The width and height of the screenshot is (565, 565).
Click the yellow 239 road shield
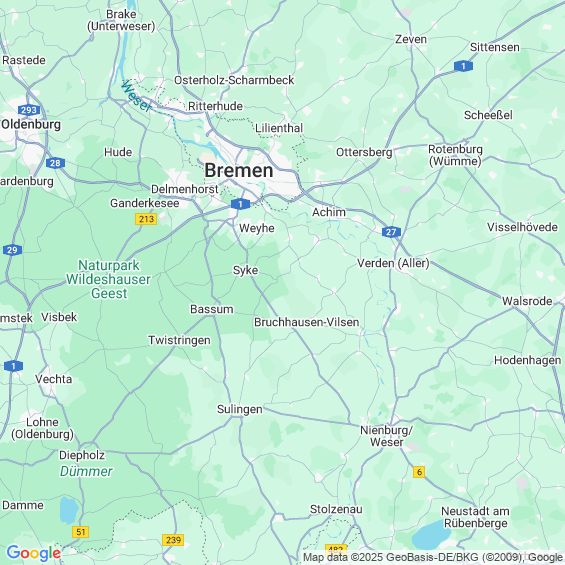[173, 540]
